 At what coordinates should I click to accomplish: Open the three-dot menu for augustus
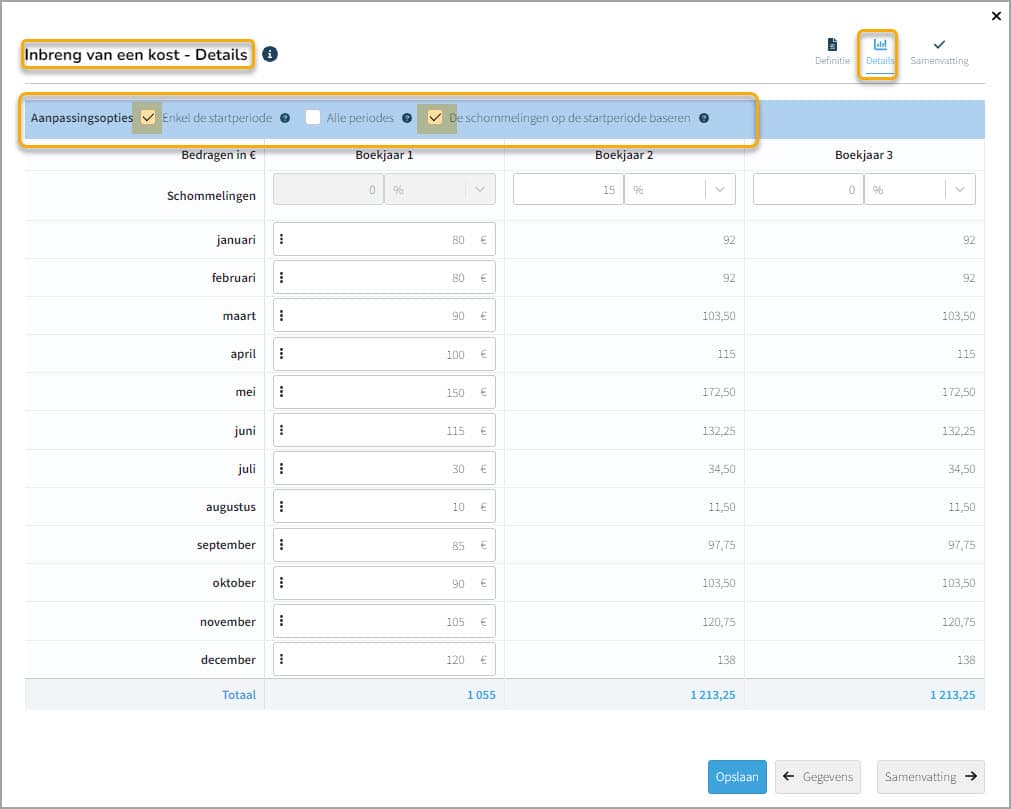click(x=282, y=506)
